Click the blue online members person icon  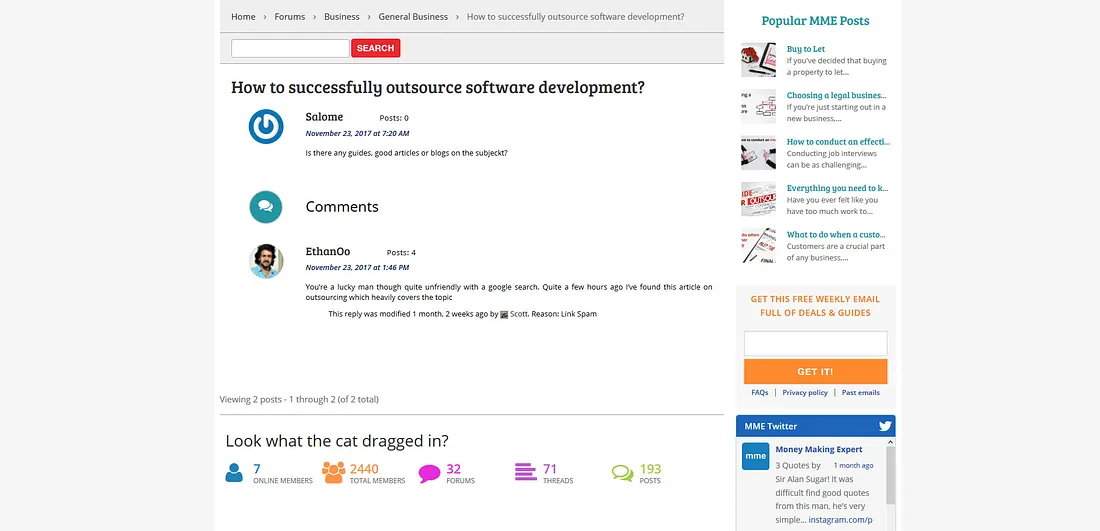click(234, 473)
